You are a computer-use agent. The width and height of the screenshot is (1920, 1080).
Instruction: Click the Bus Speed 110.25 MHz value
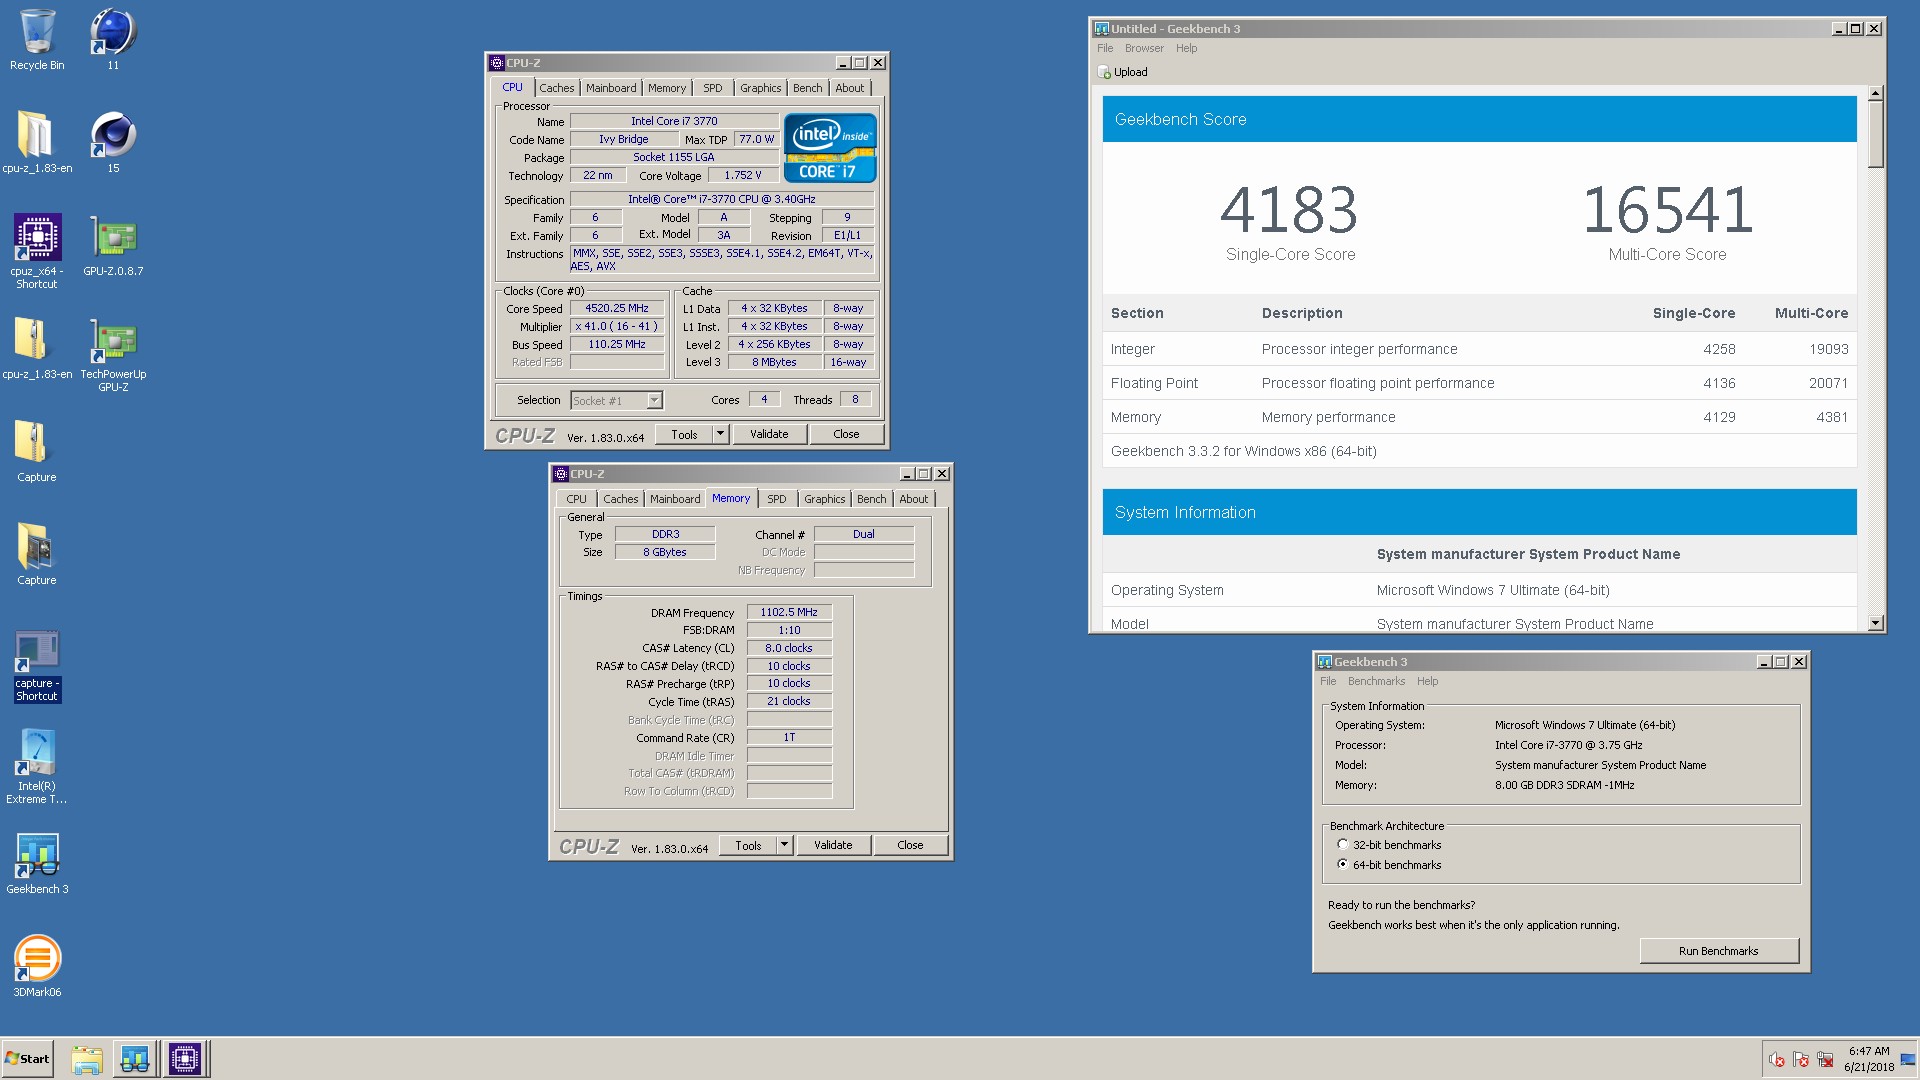617,345
